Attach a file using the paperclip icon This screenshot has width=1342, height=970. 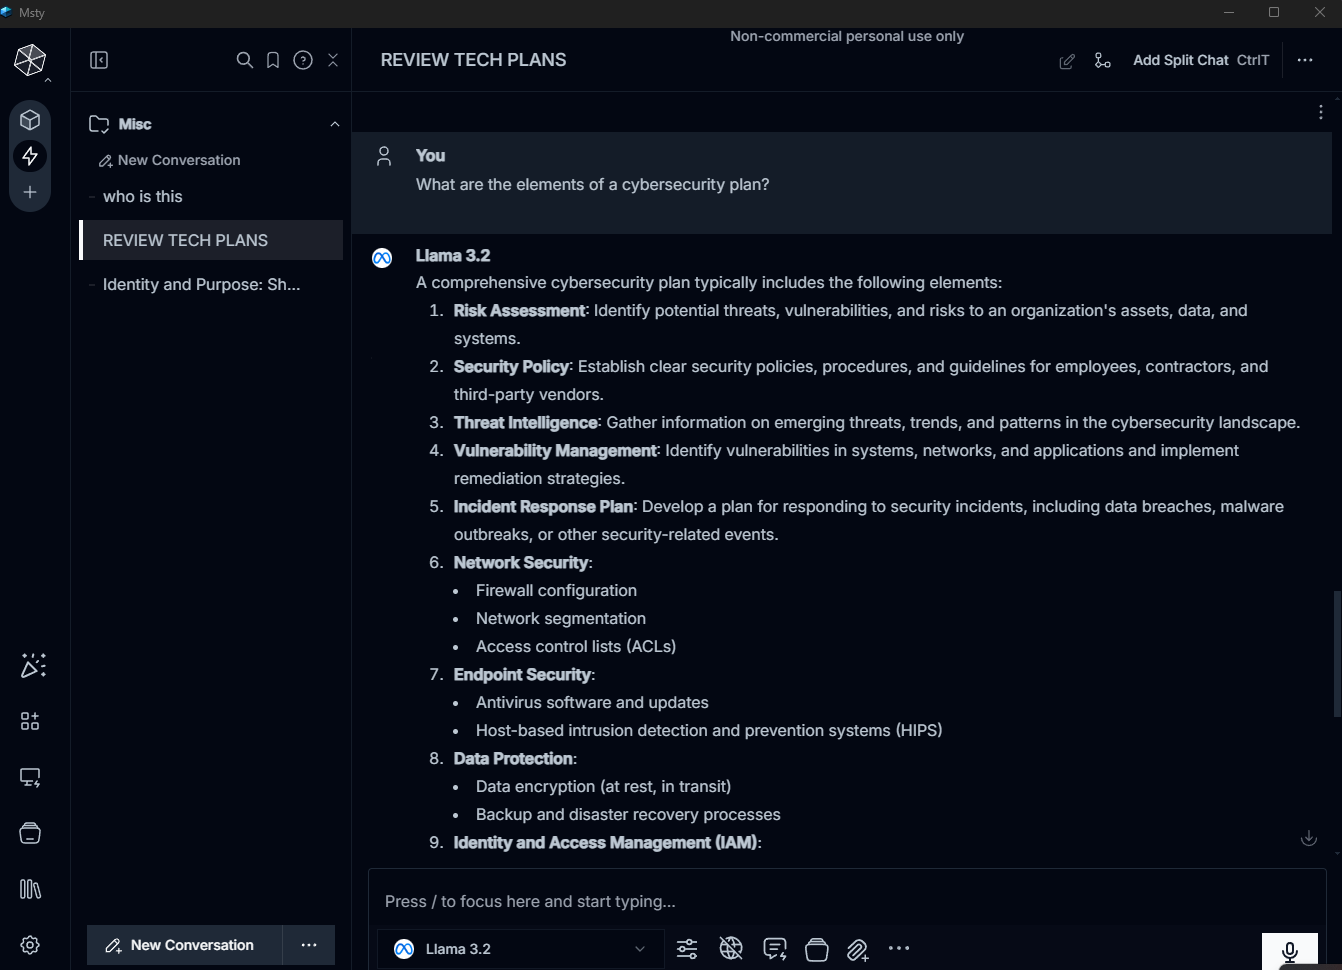click(x=857, y=949)
